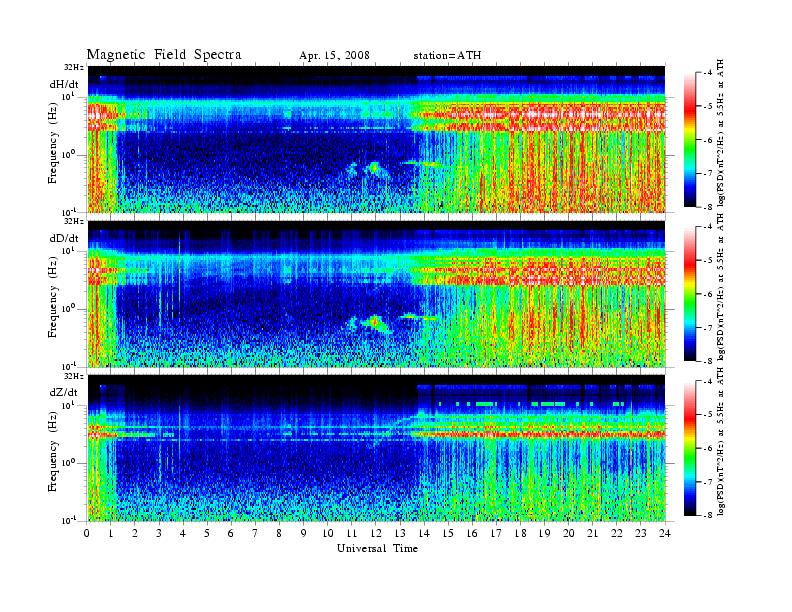Click the dD/dt spectrogram plot area
The width and height of the screenshot is (792, 612).
(376, 294)
